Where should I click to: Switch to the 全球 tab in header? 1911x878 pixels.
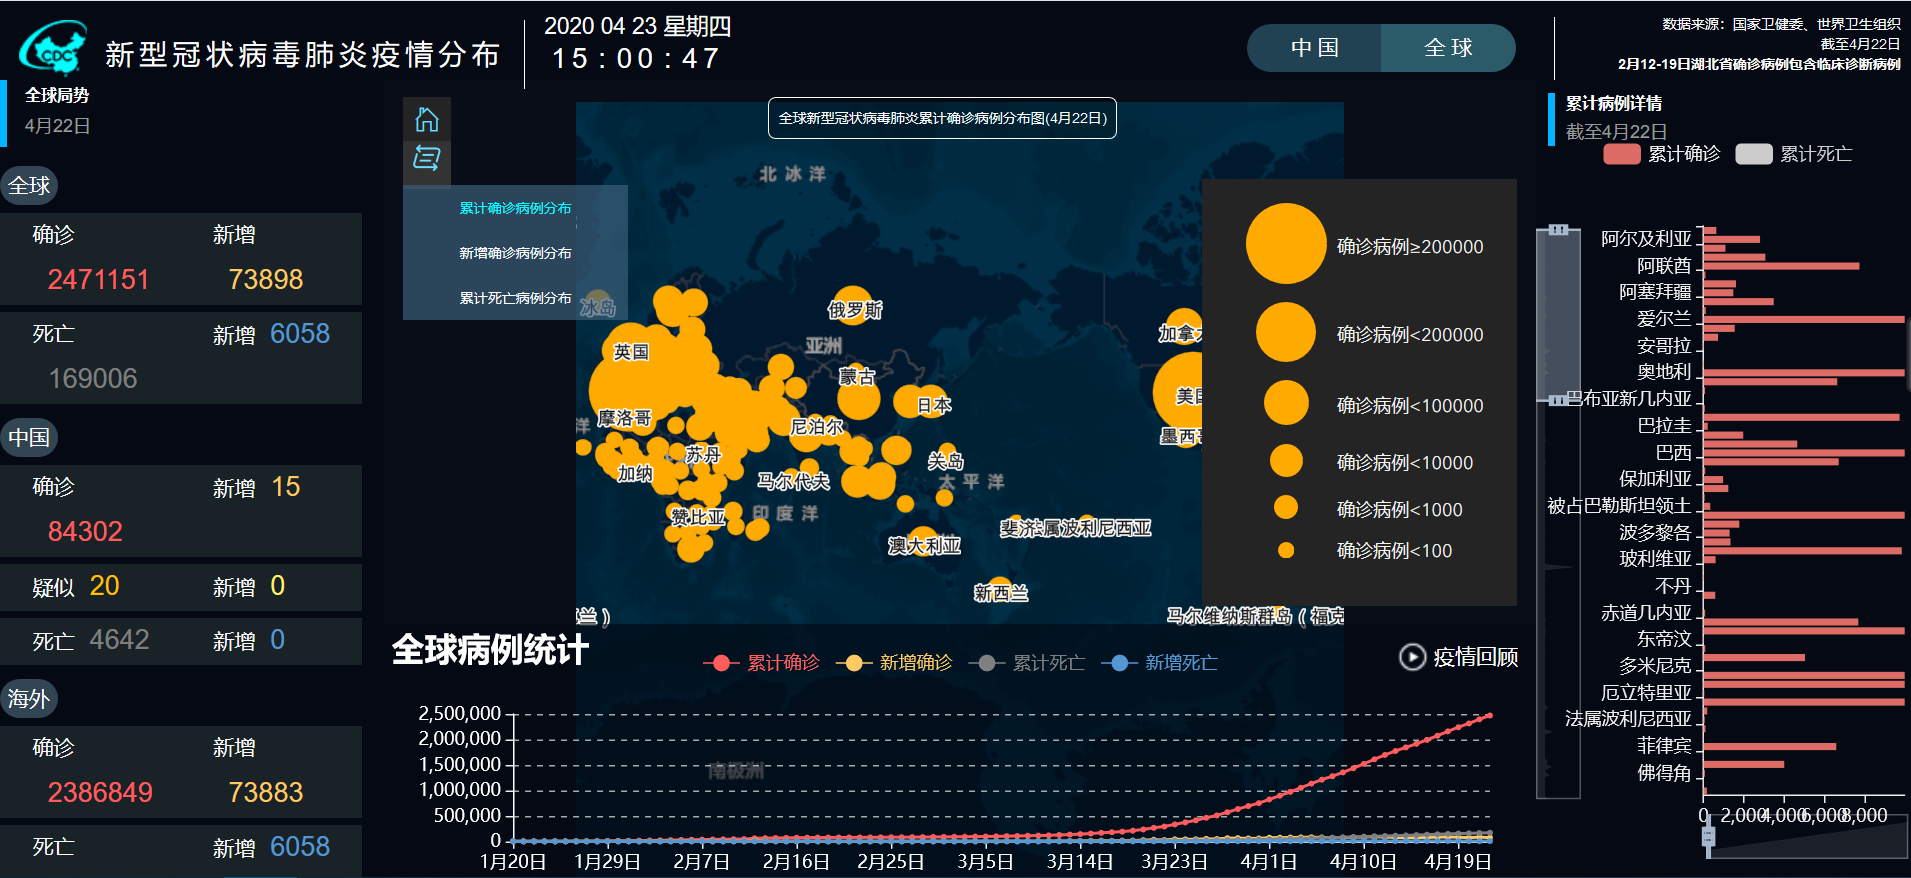pos(1448,48)
